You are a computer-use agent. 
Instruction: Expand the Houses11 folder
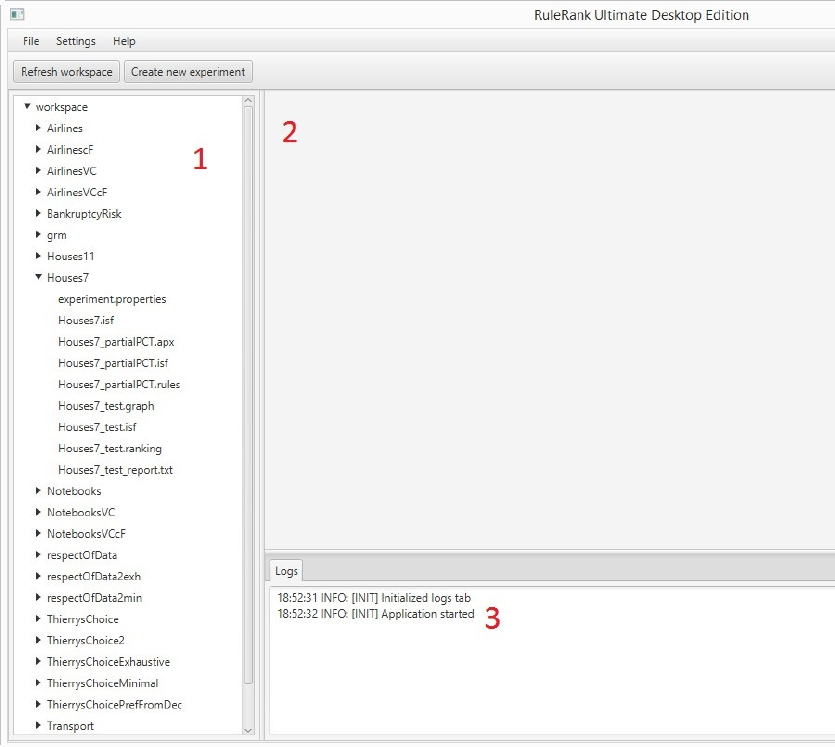click(38, 256)
